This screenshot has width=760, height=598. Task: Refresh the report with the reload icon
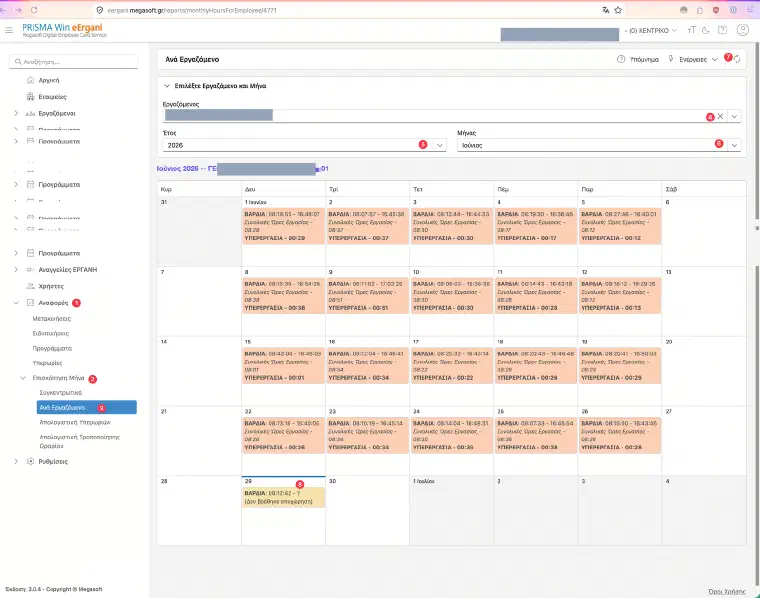737,60
